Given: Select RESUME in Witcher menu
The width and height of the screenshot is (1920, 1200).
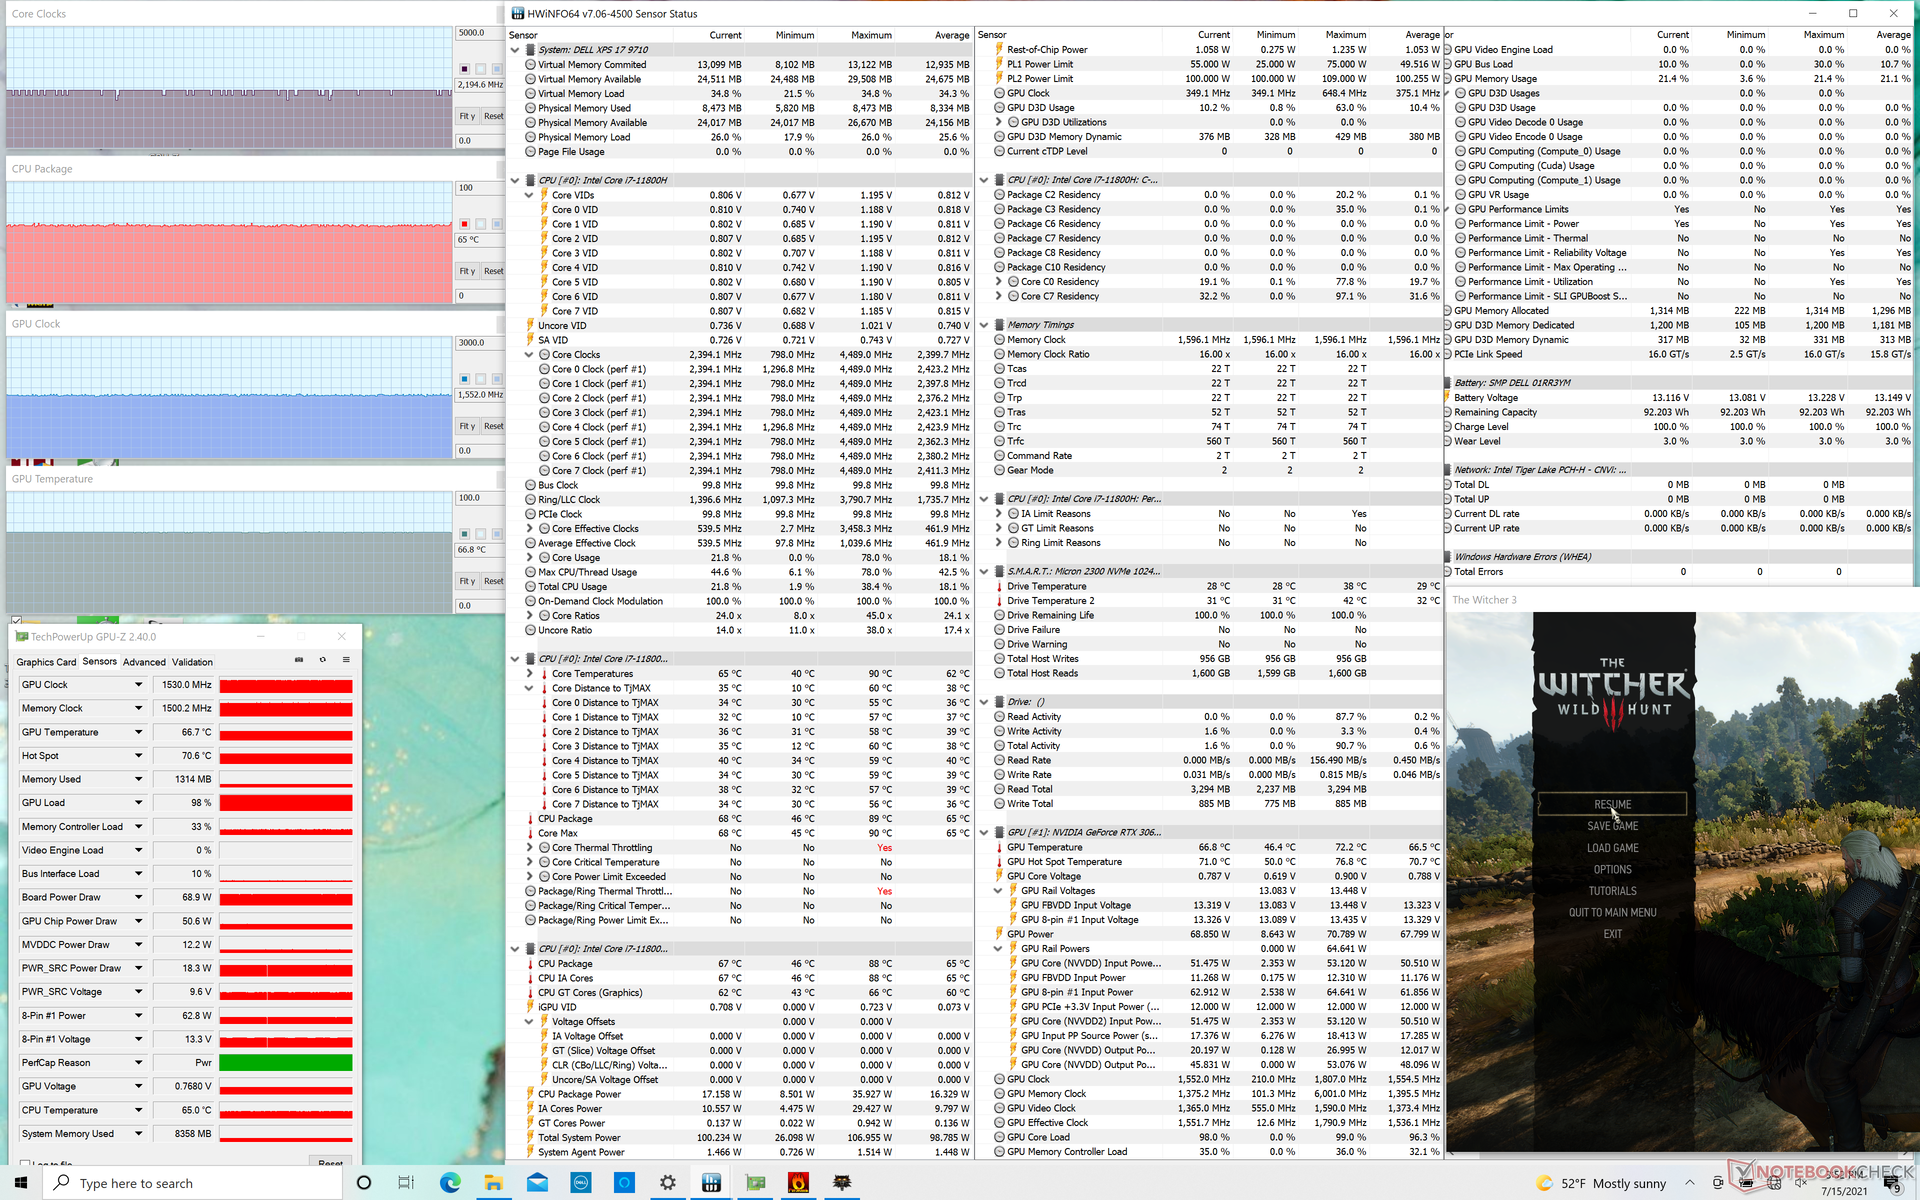Looking at the screenshot, I should coord(1612,804).
